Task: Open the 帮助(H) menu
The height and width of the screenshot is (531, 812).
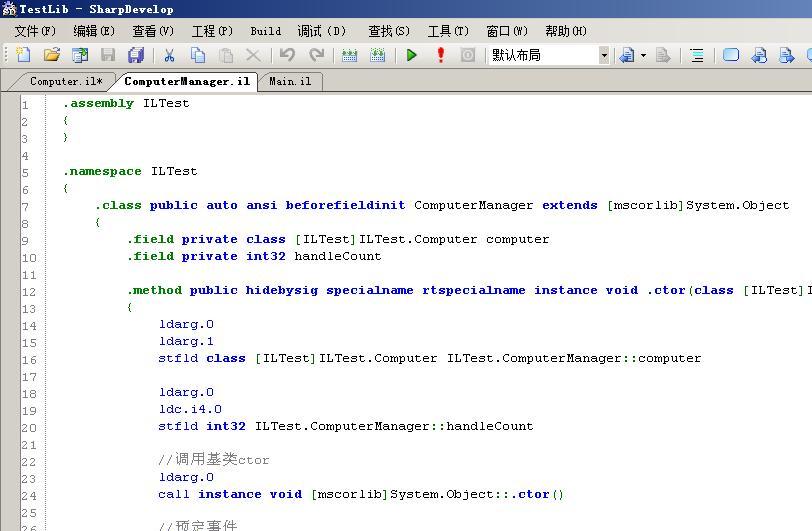Action: 566,31
